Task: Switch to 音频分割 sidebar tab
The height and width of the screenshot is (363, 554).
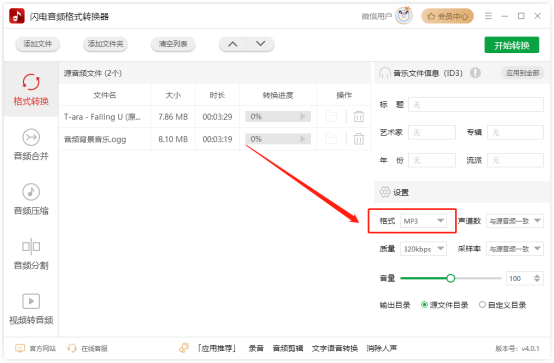Action: tap(31, 254)
